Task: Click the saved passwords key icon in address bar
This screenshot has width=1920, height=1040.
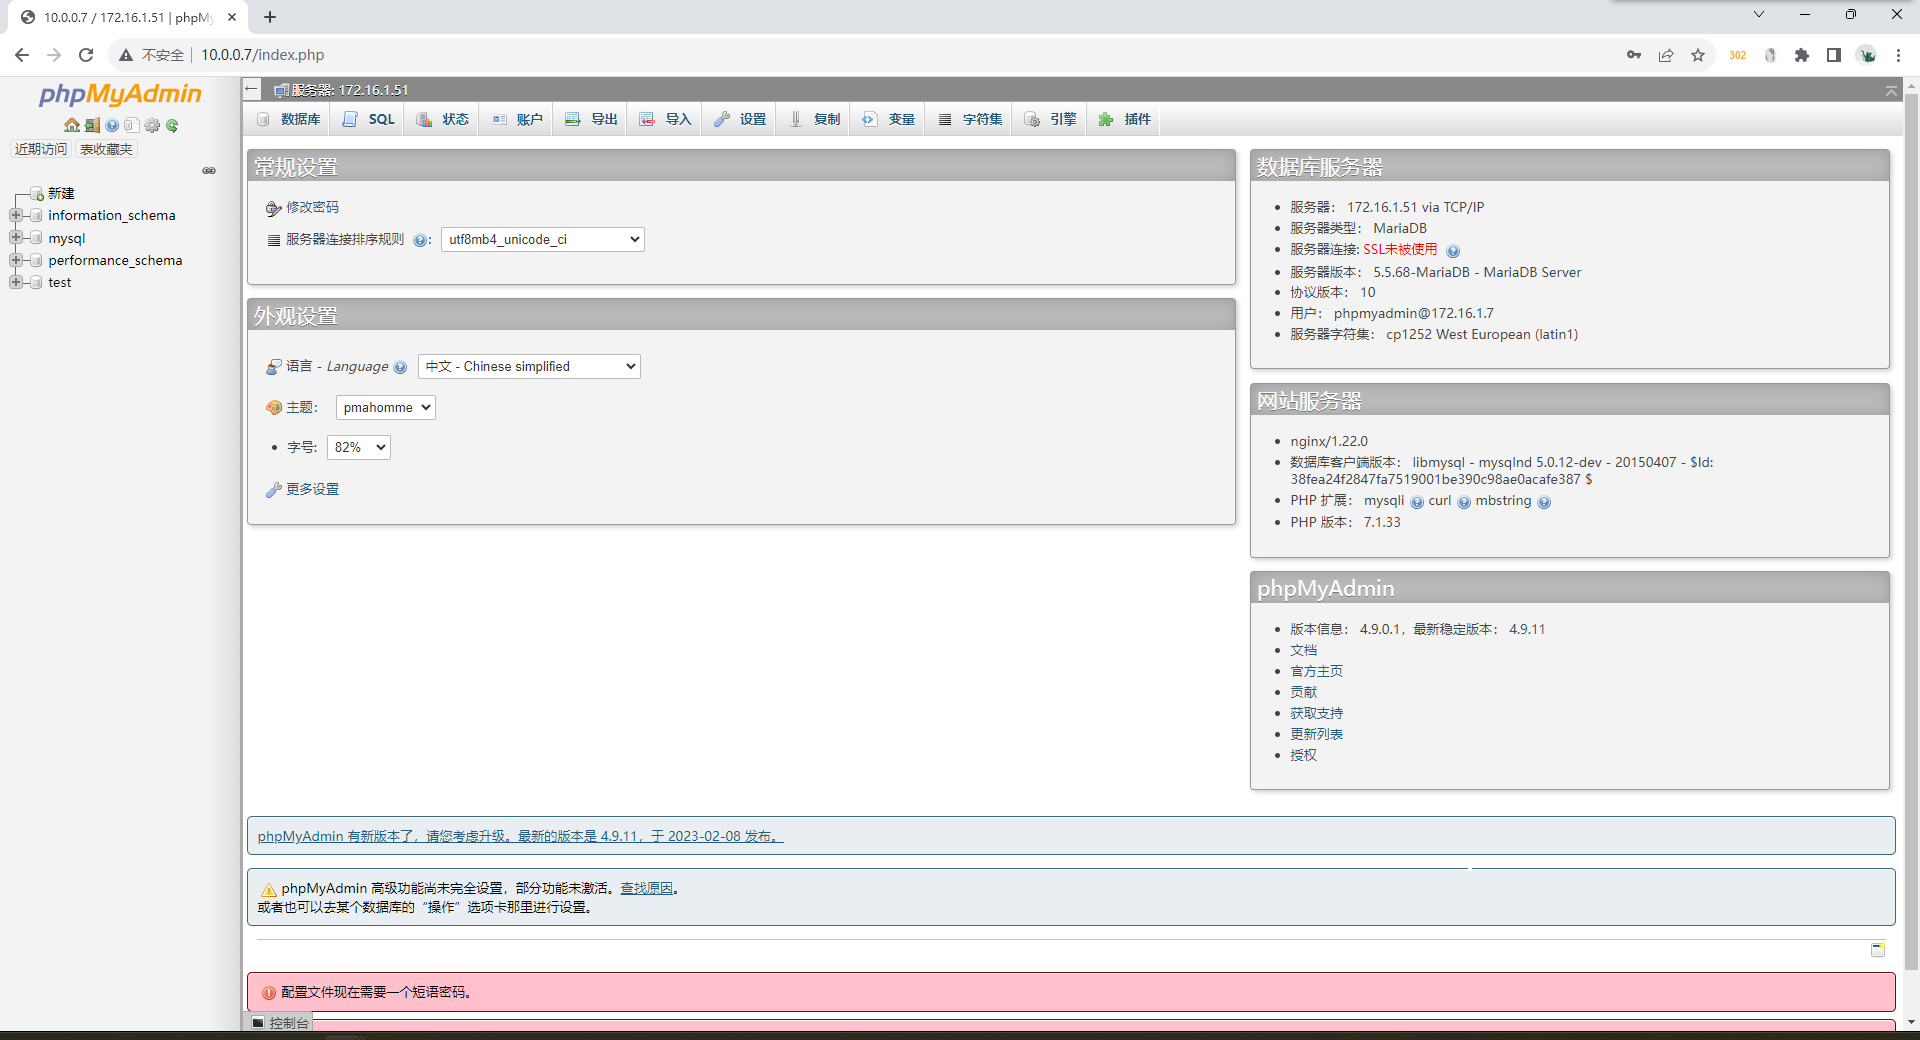Action: (x=1634, y=55)
